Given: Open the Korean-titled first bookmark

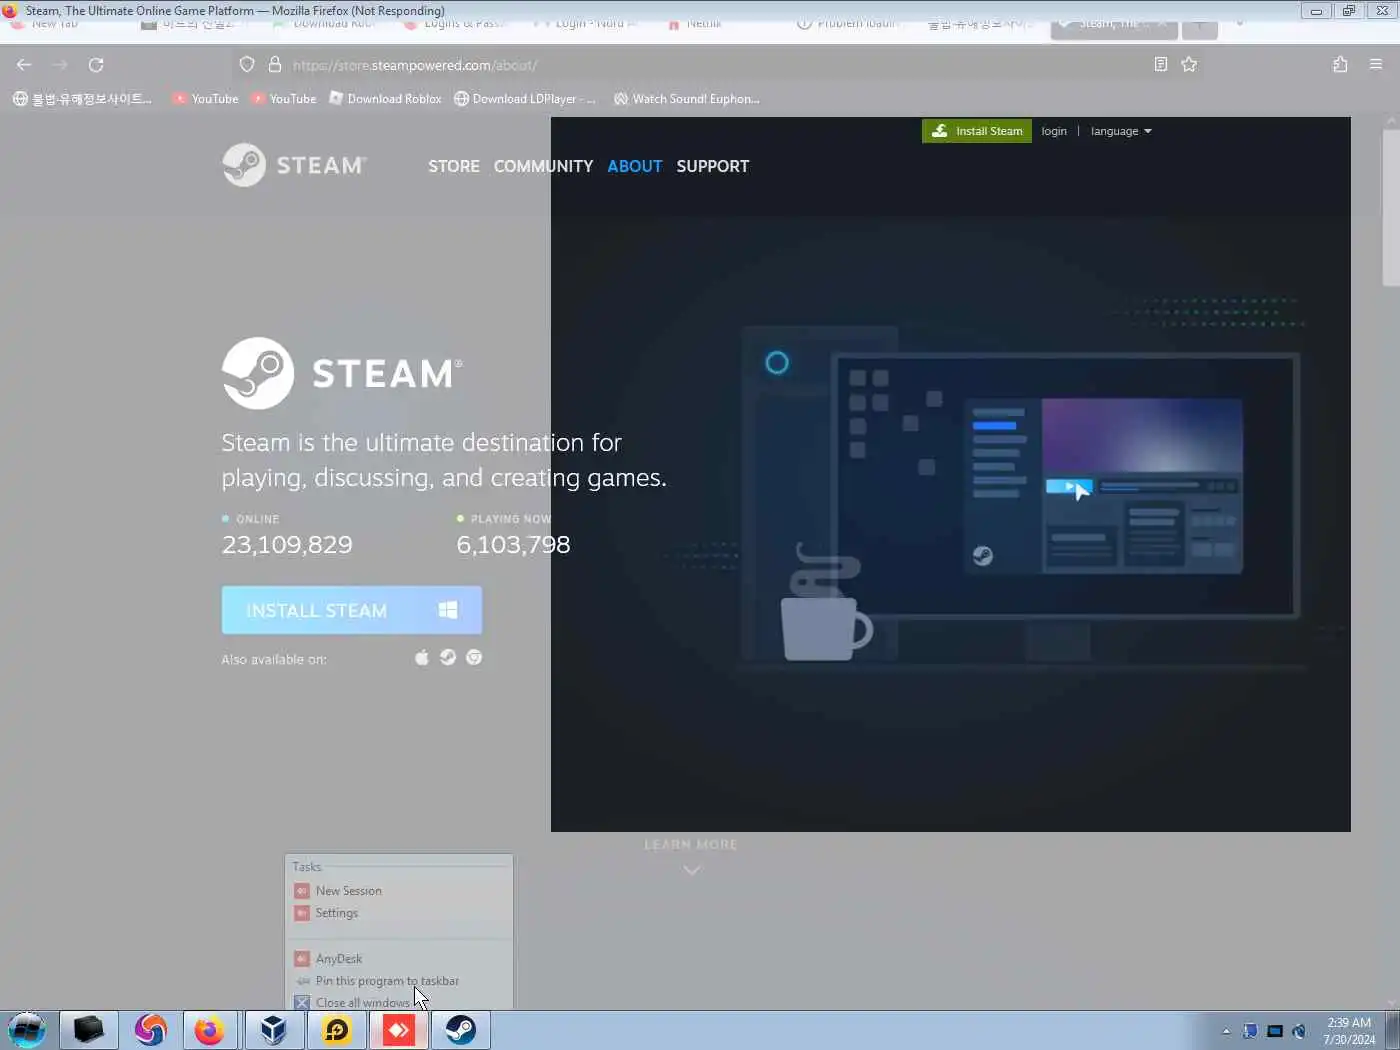Looking at the screenshot, I should 82,99.
